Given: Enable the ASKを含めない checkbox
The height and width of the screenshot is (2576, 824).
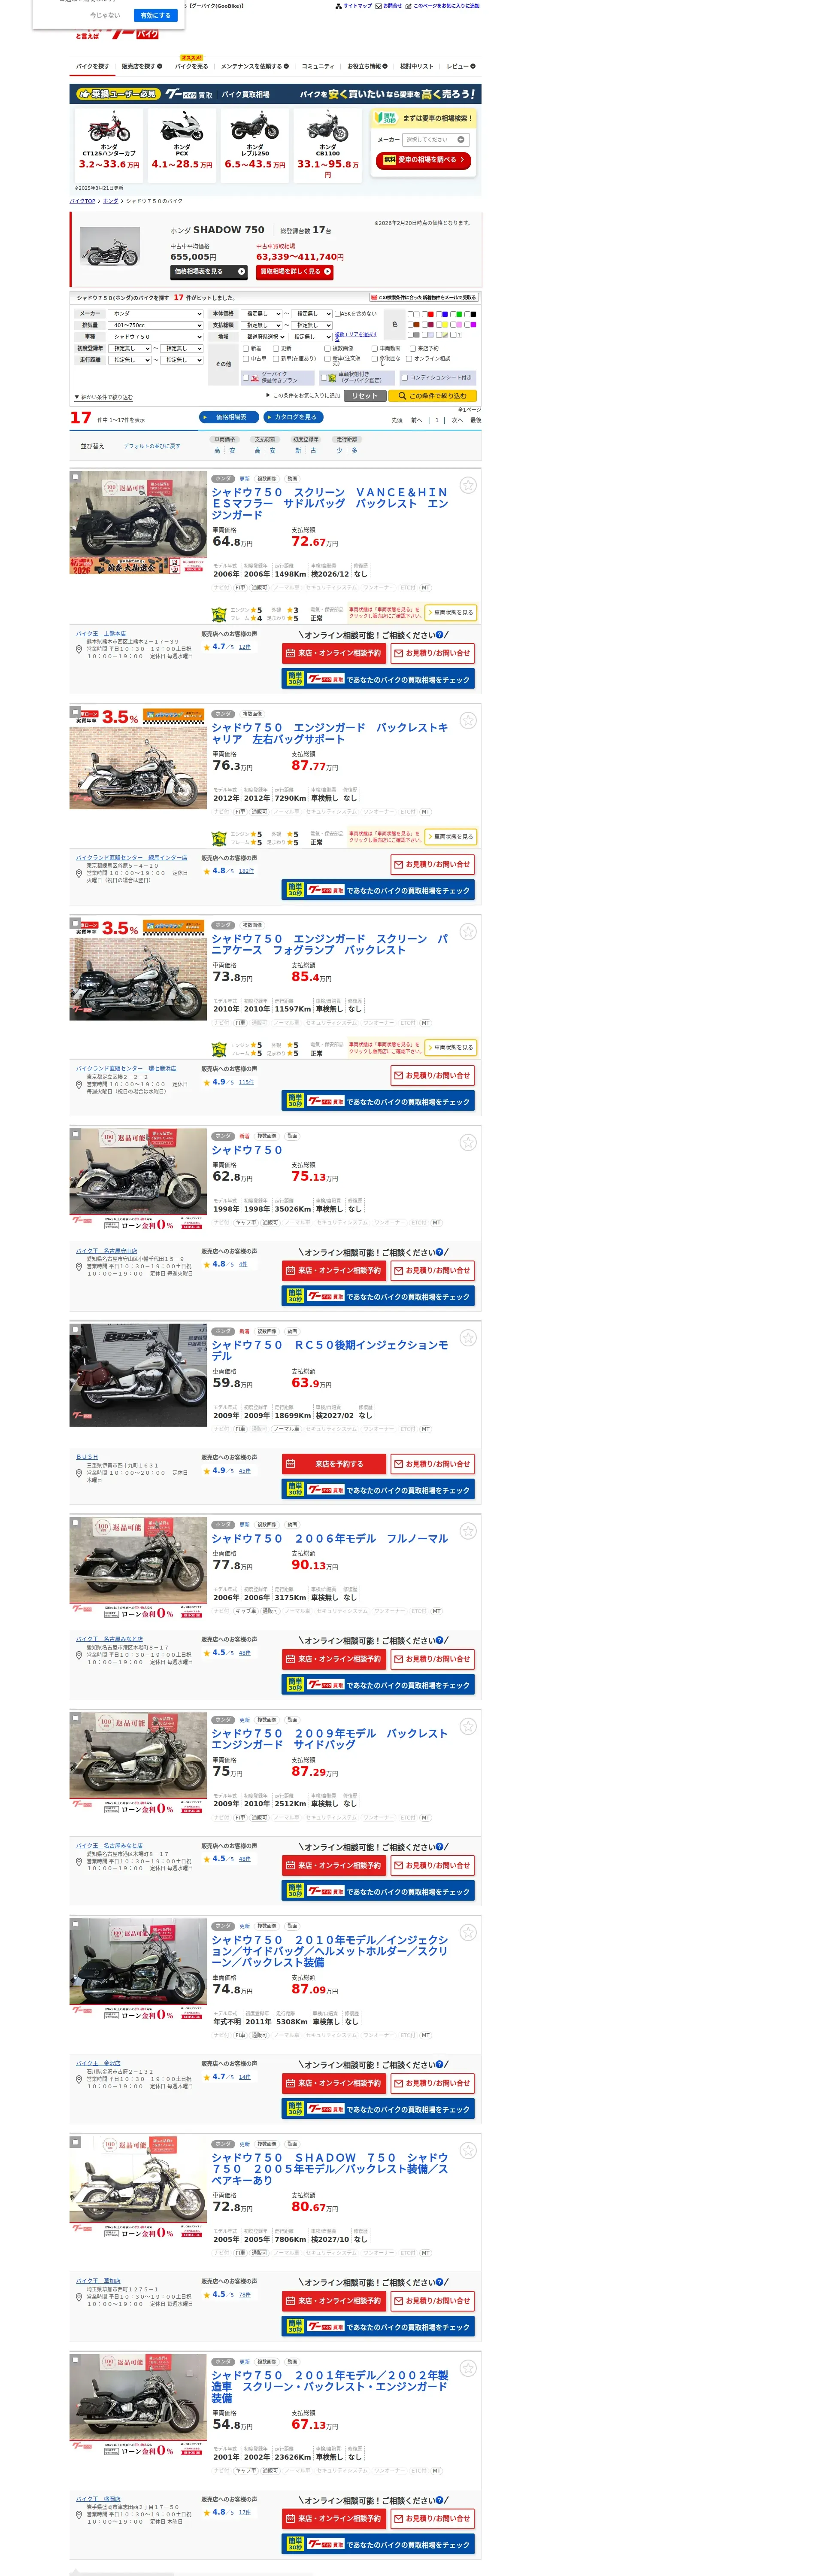Looking at the screenshot, I should 337,314.
